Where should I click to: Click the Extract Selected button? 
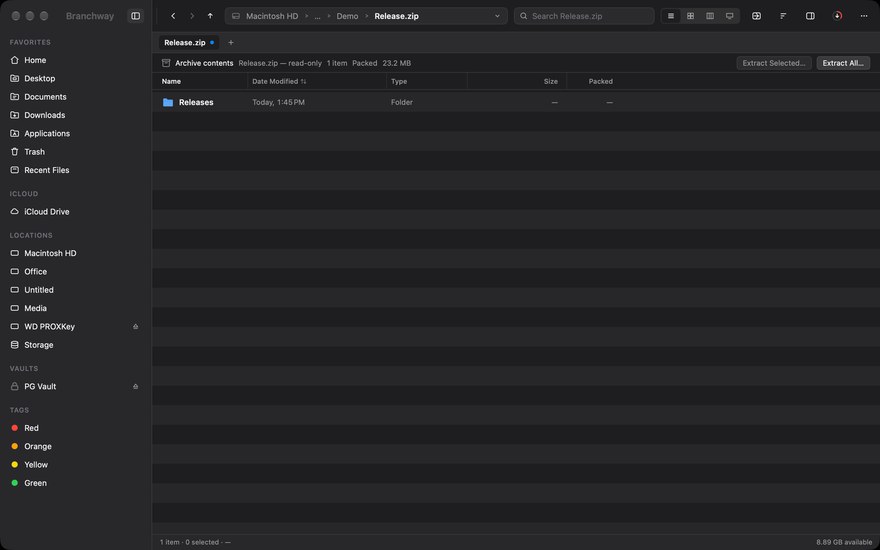tap(773, 63)
